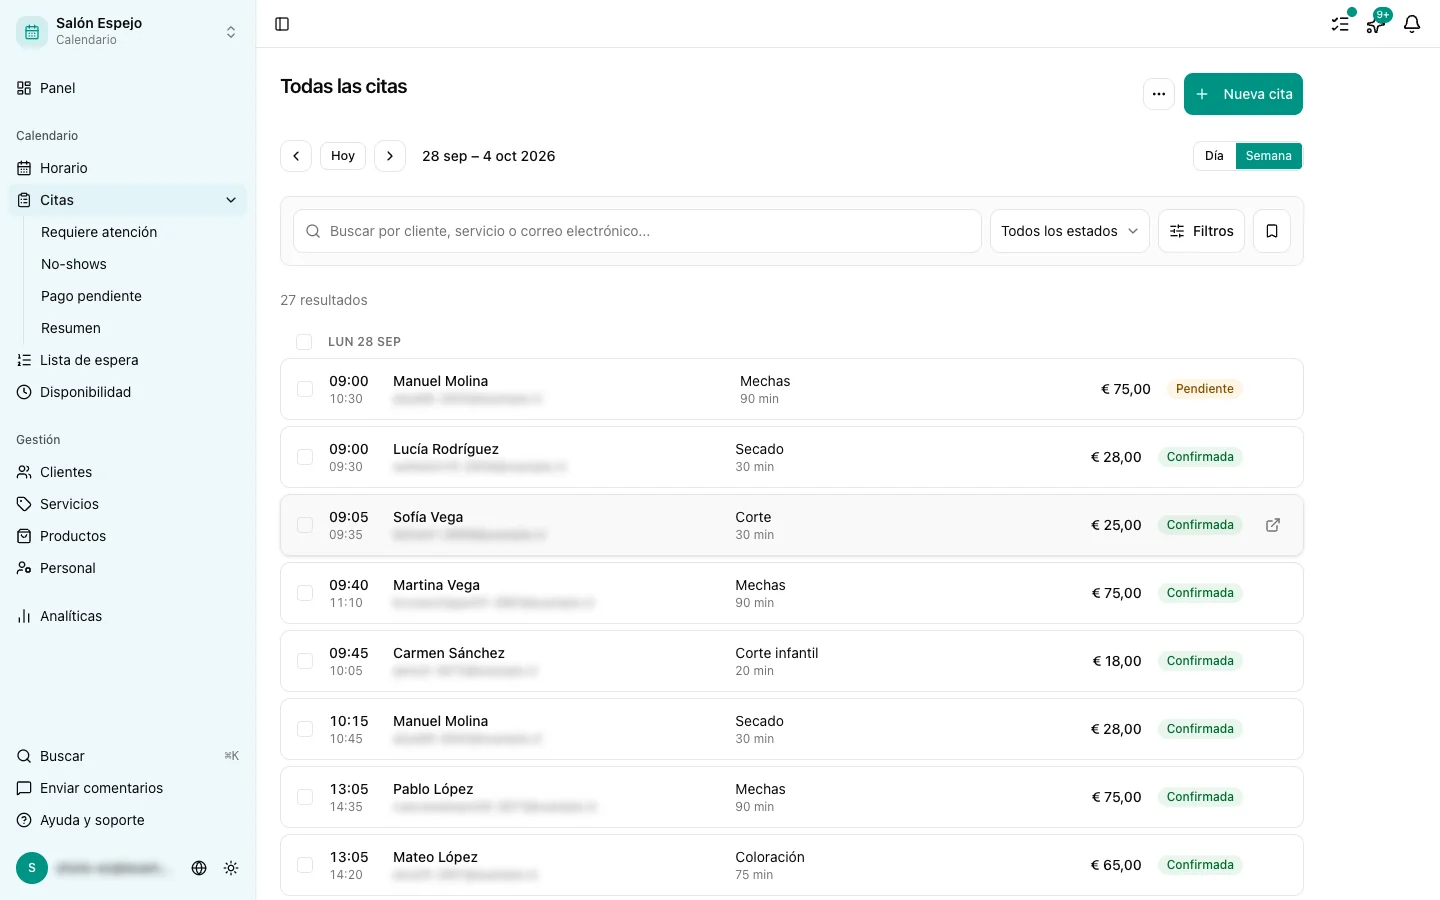Open Pago pendiente sub-item
This screenshot has height=900, width=1440.
point(139,296)
